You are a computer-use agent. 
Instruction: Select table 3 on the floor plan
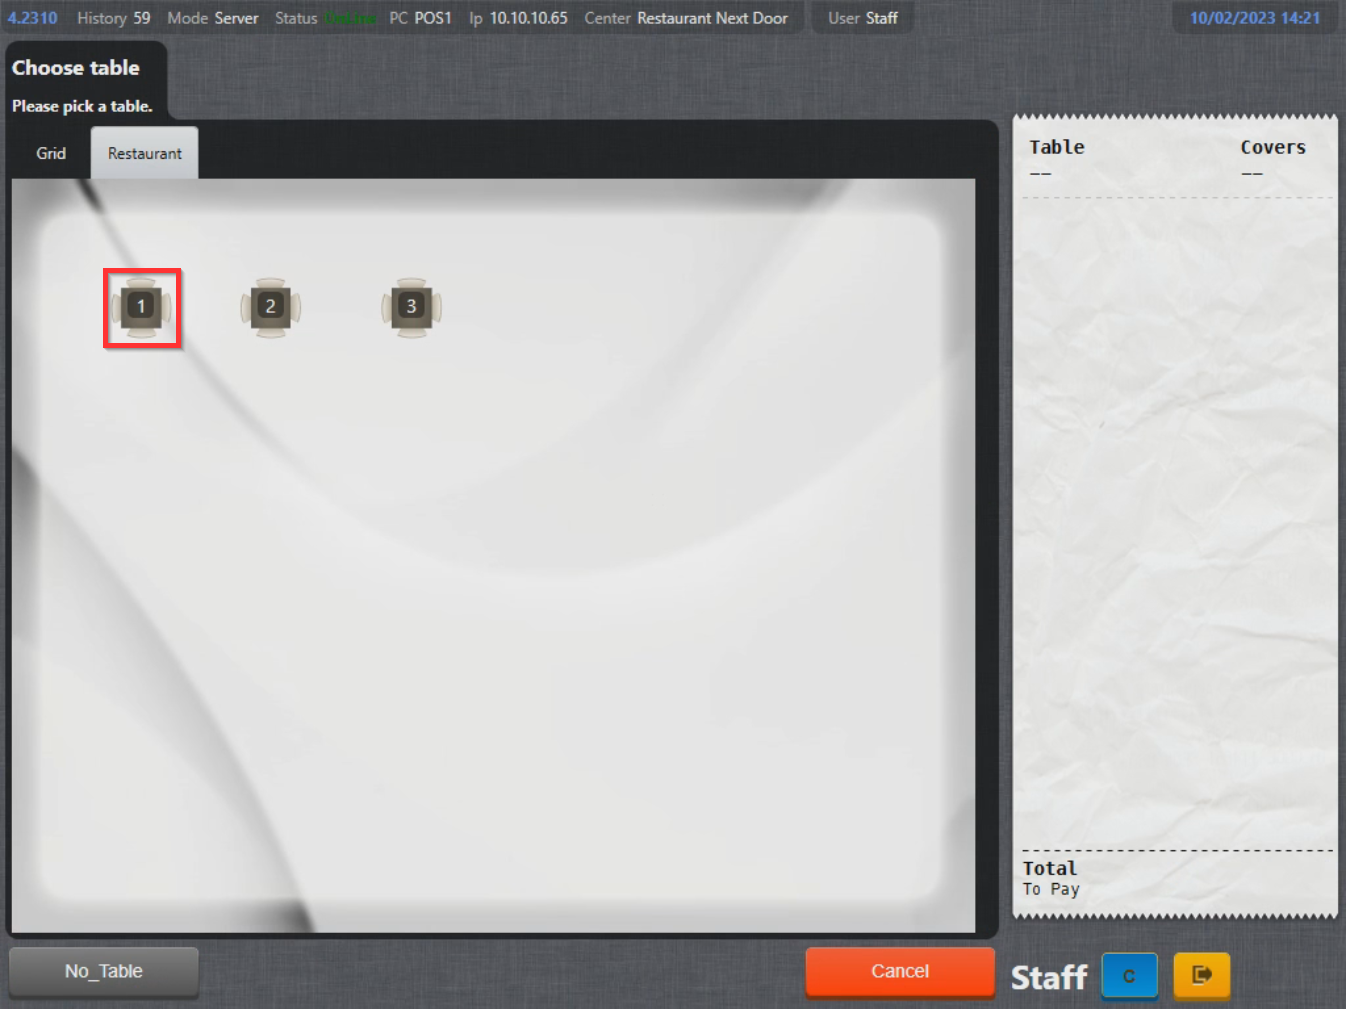coord(411,307)
